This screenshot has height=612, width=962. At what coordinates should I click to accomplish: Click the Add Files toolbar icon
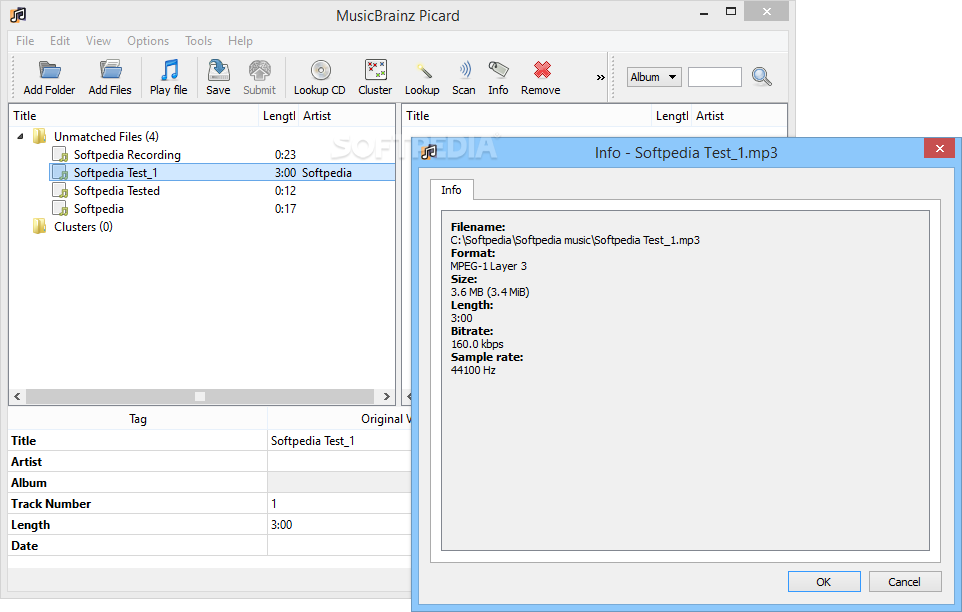point(110,70)
